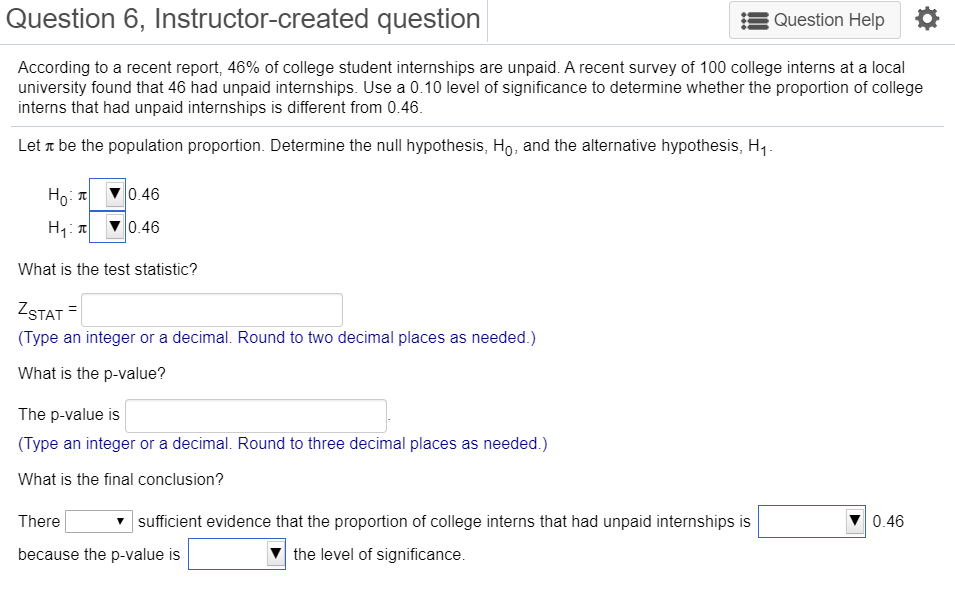The image size is (955, 590).
Task: Open the proportion comparison dropdown next to 0.46
Action: click(x=810, y=520)
